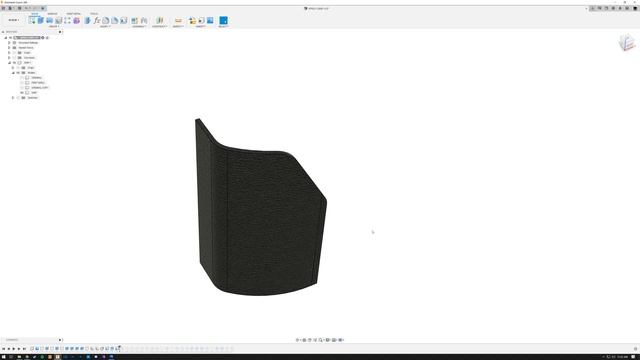The width and height of the screenshot is (640, 360).
Task: Jump timeline to the end
Action: [x=24, y=349]
